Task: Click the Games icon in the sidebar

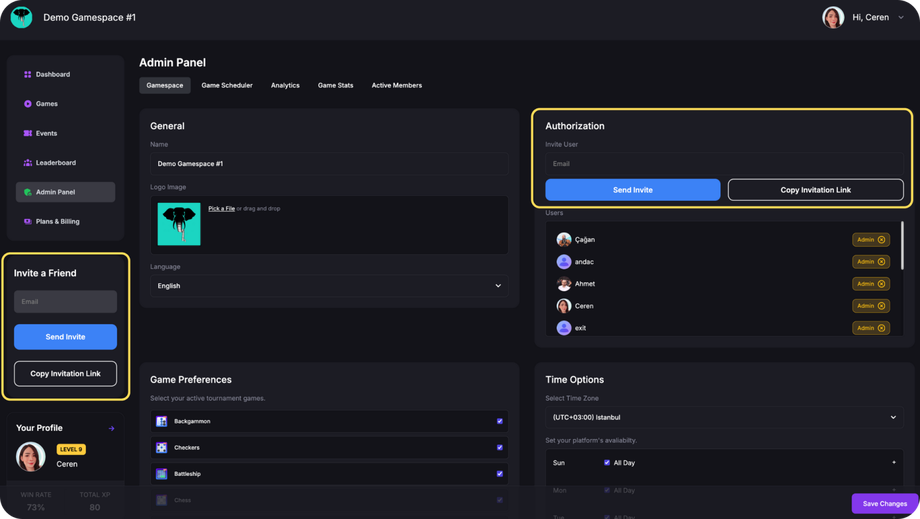Action: click(x=28, y=104)
